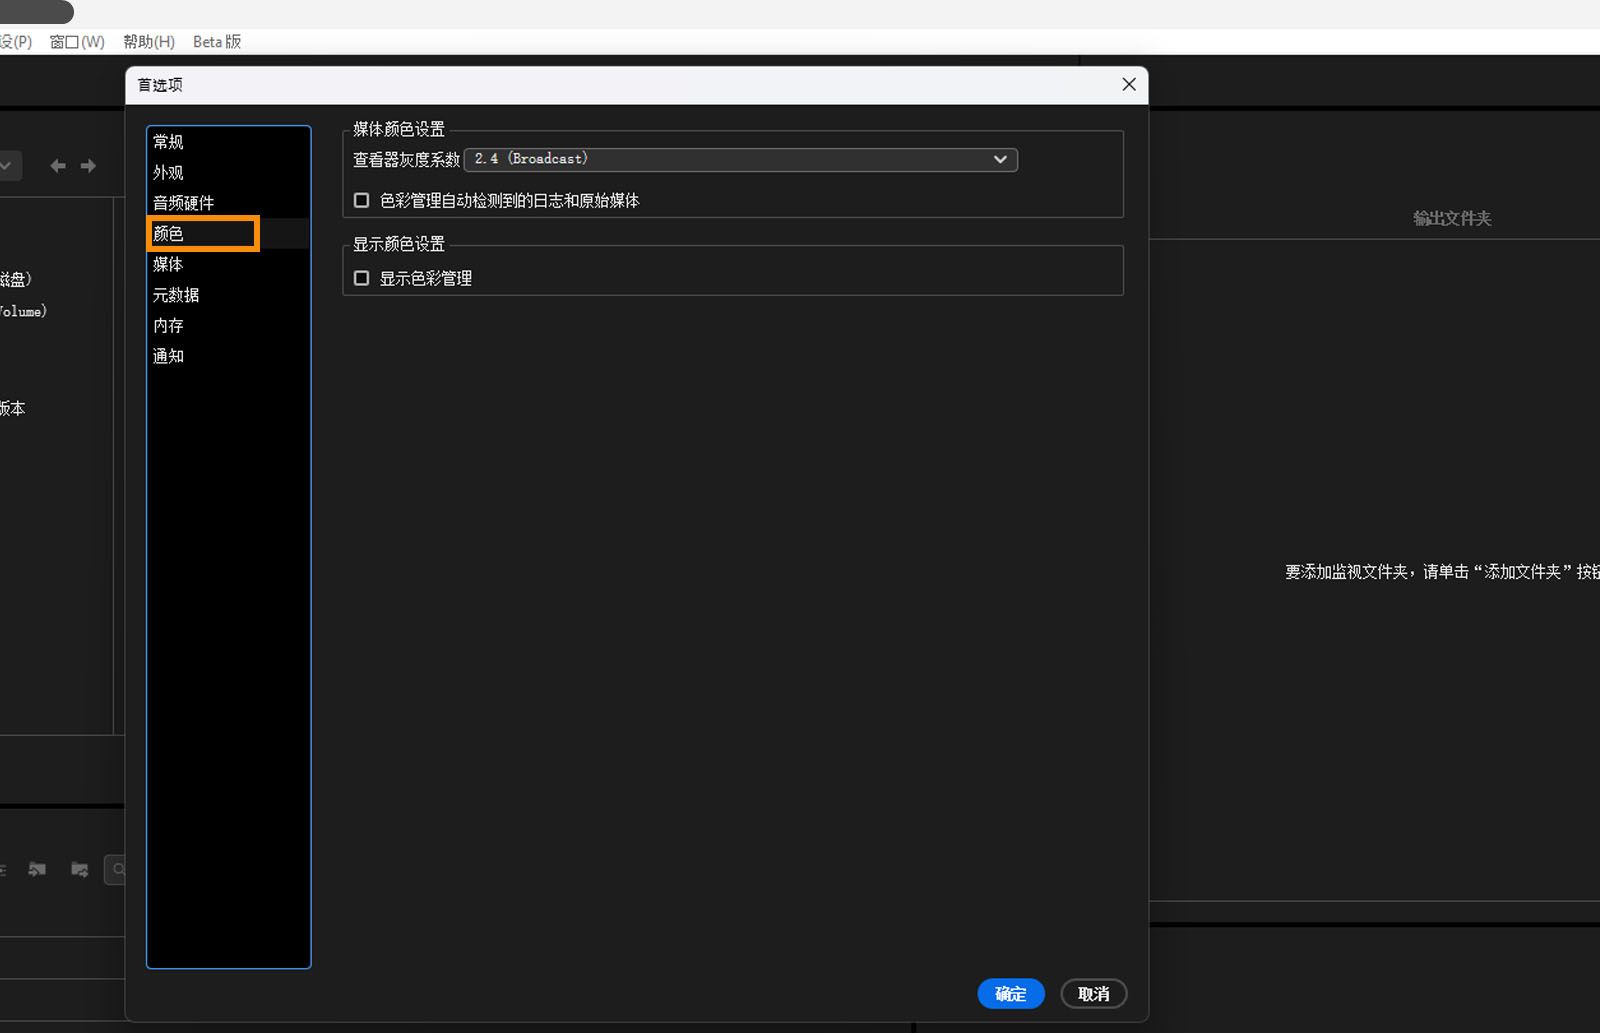1600x1033 pixels.
Task: Click the folder icon with arrow at lower right
Action: click(x=80, y=869)
